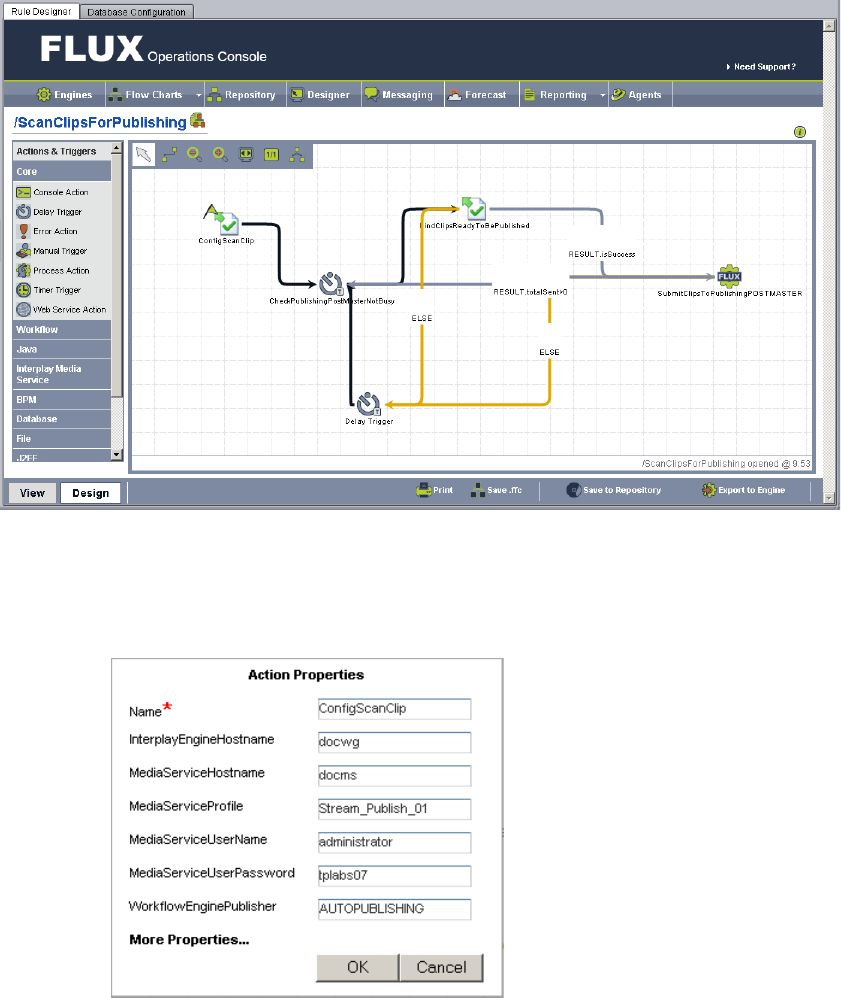Click the Need Support? link
Viewport: 841px width, 998px height.
tap(761, 67)
